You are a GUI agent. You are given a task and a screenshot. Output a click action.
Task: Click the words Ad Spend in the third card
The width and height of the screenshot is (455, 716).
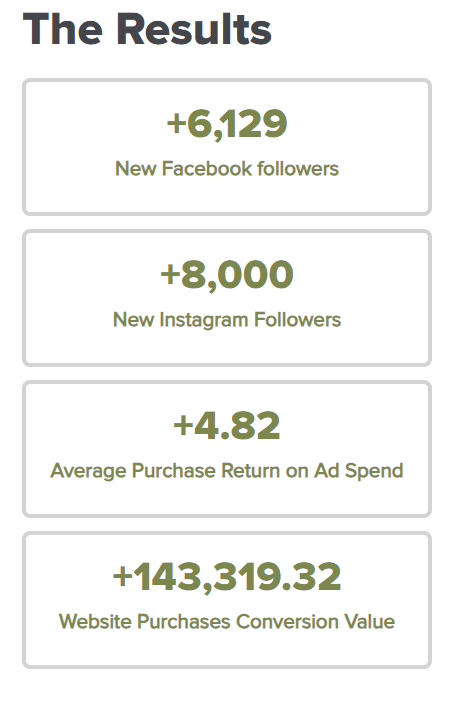pyautogui.click(x=359, y=471)
